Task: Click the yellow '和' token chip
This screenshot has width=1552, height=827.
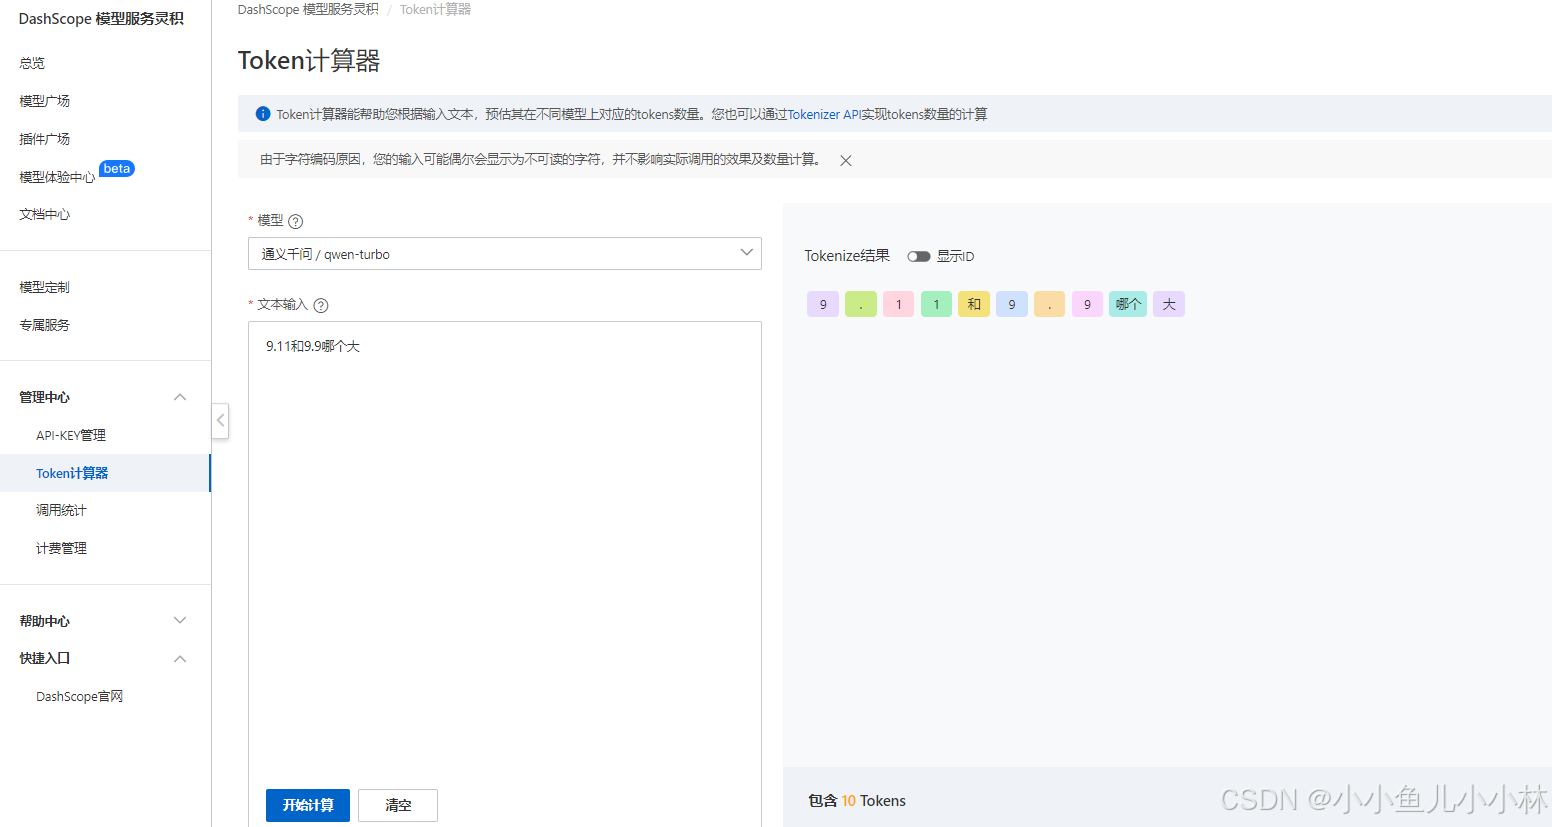Action: click(x=974, y=304)
